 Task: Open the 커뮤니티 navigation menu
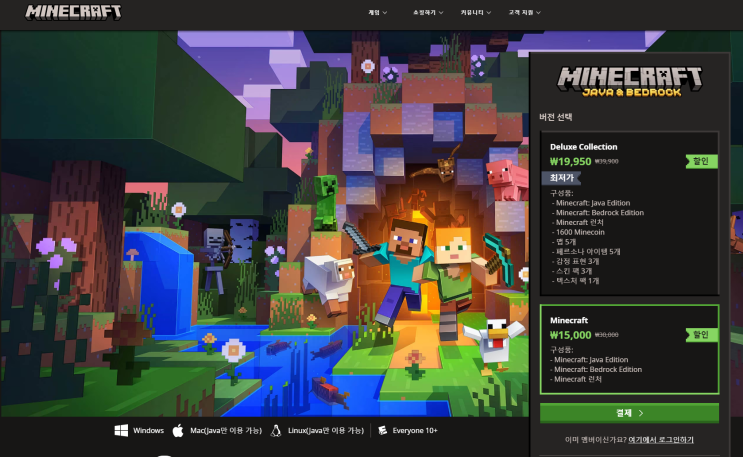pos(476,13)
